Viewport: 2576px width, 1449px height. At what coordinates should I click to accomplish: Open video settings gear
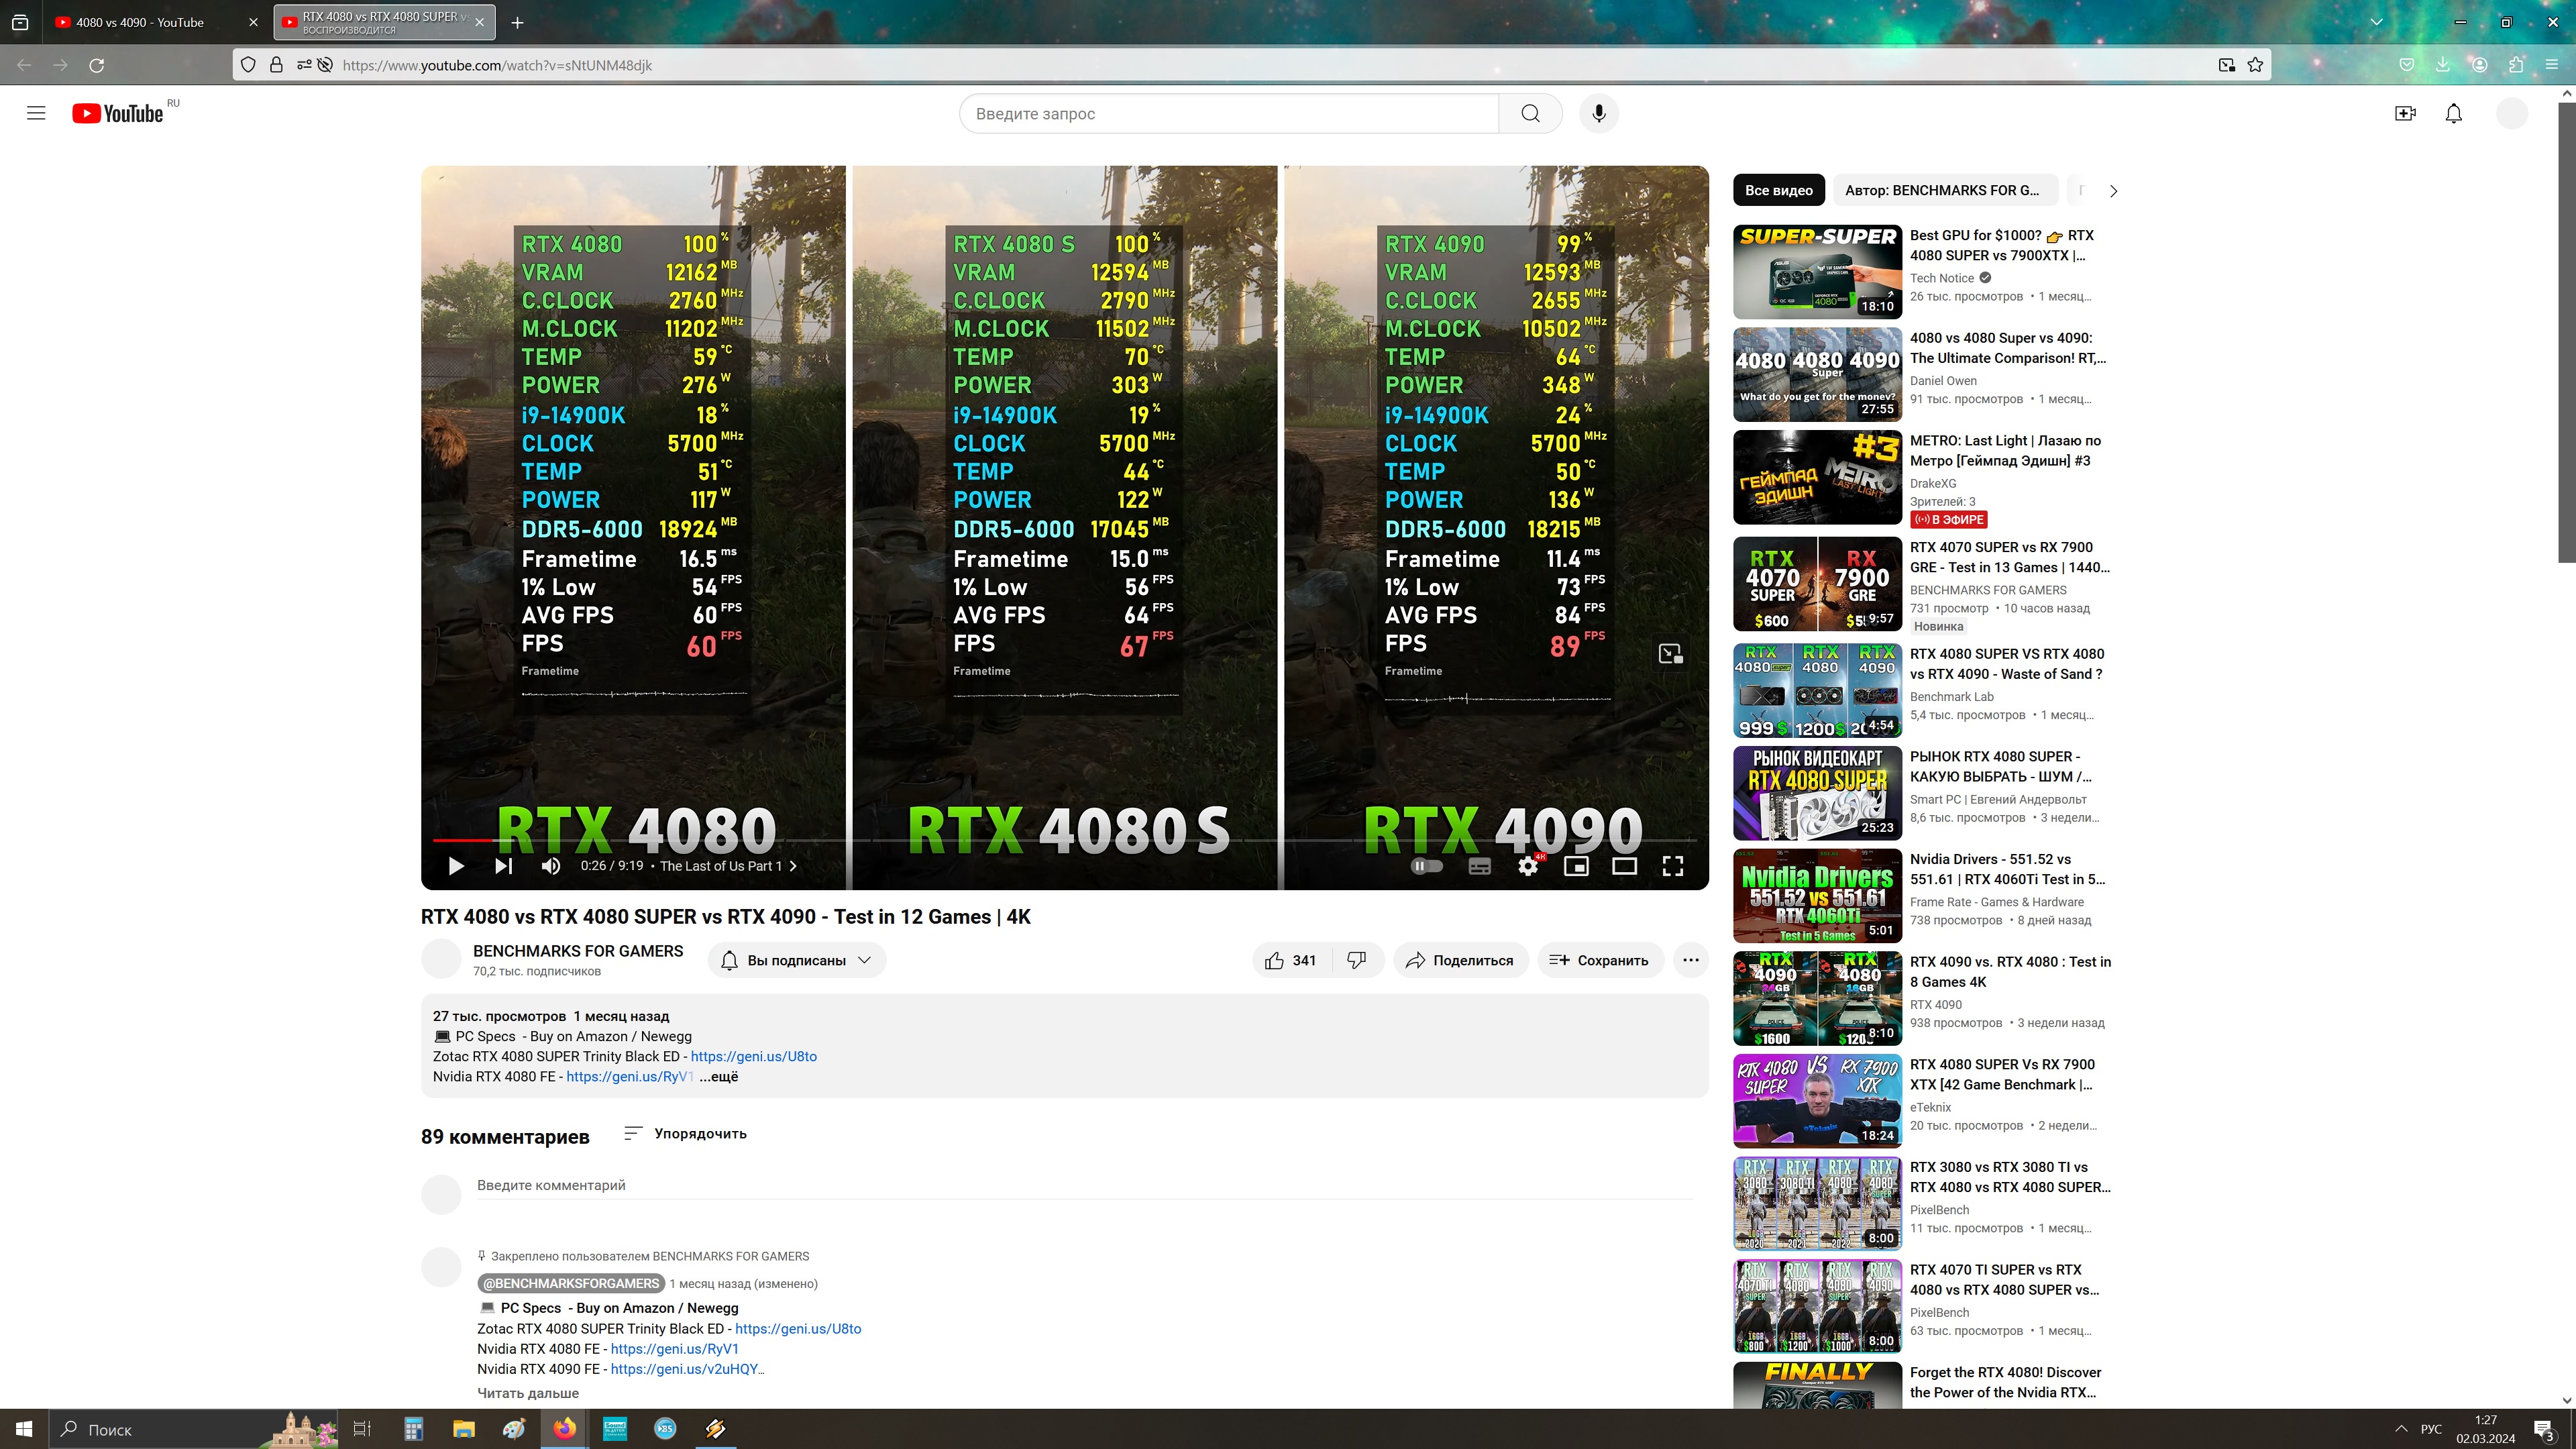pos(1527,866)
